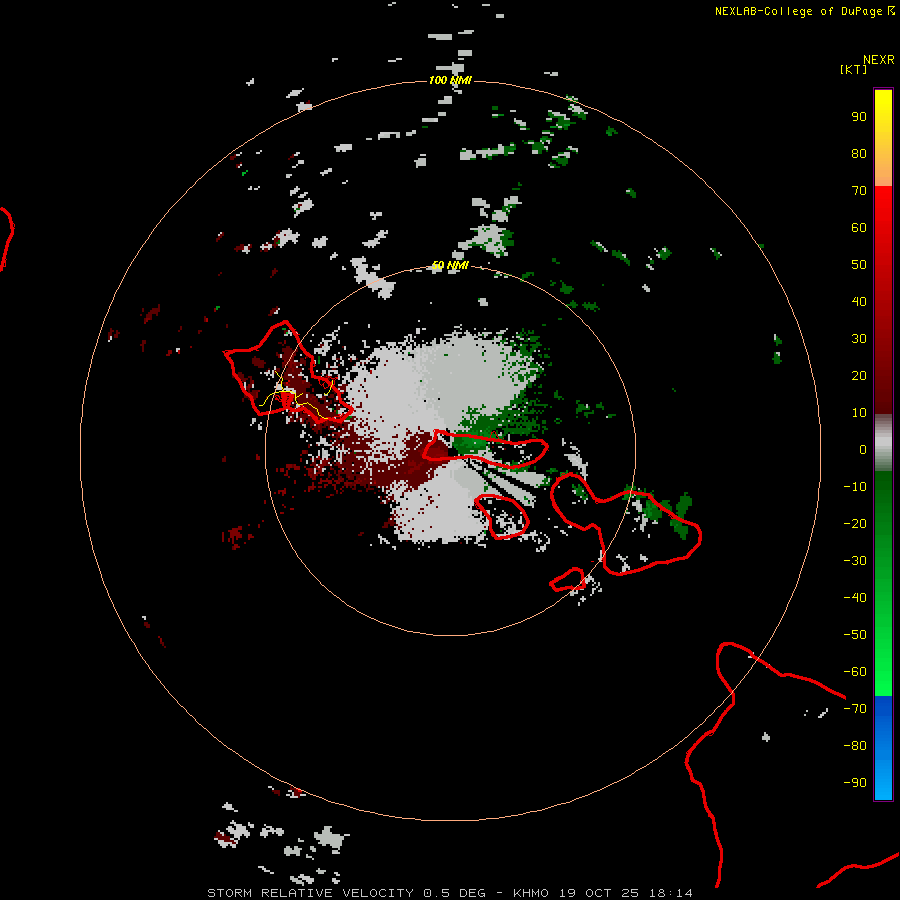900x900 pixels.
Task: Click the Storm Relative Velocity caption text
Action: 449,893
